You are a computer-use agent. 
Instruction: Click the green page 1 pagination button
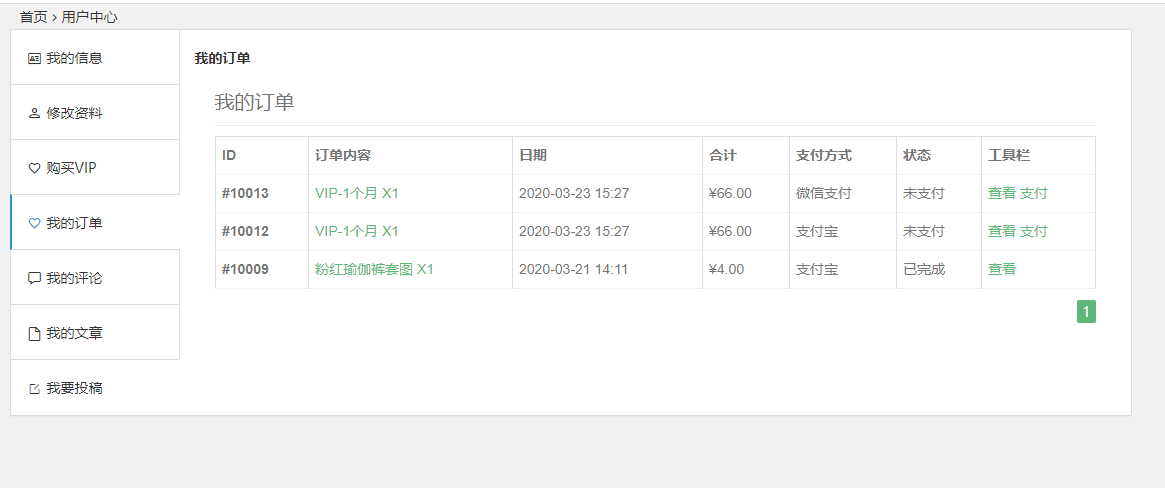click(x=1086, y=312)
